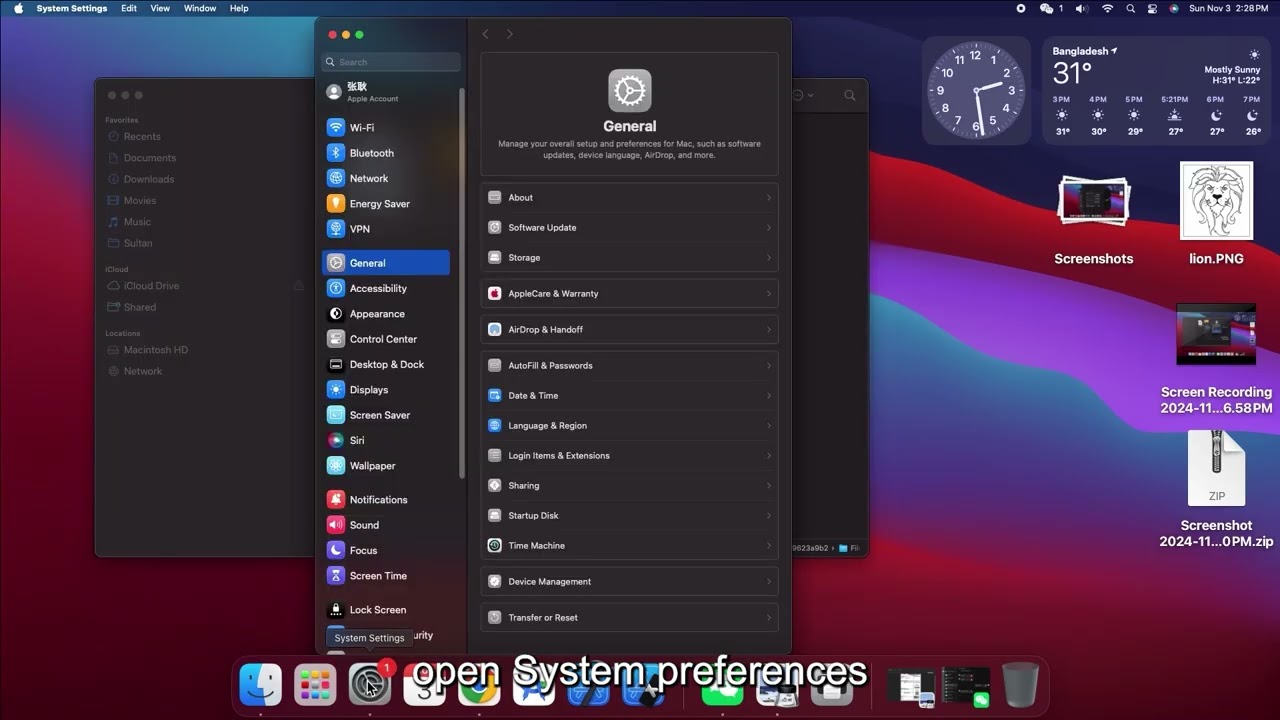The height and width of the screenshot is (720, 1280).
Task: Open Control Center from menu bar
Action: (x=1152, y=8)
